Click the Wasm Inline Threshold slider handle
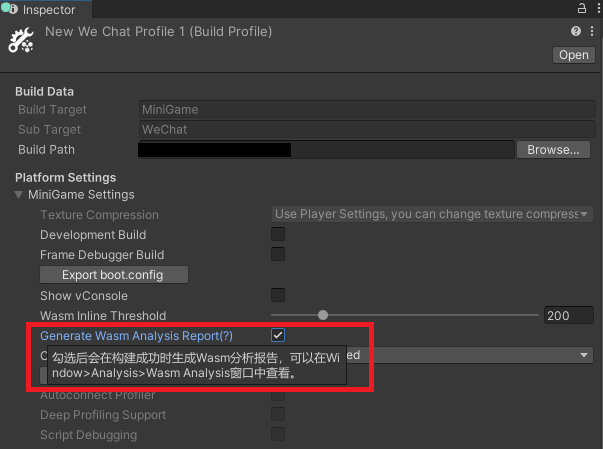This screenshot has height=449, width=603. 322,315
